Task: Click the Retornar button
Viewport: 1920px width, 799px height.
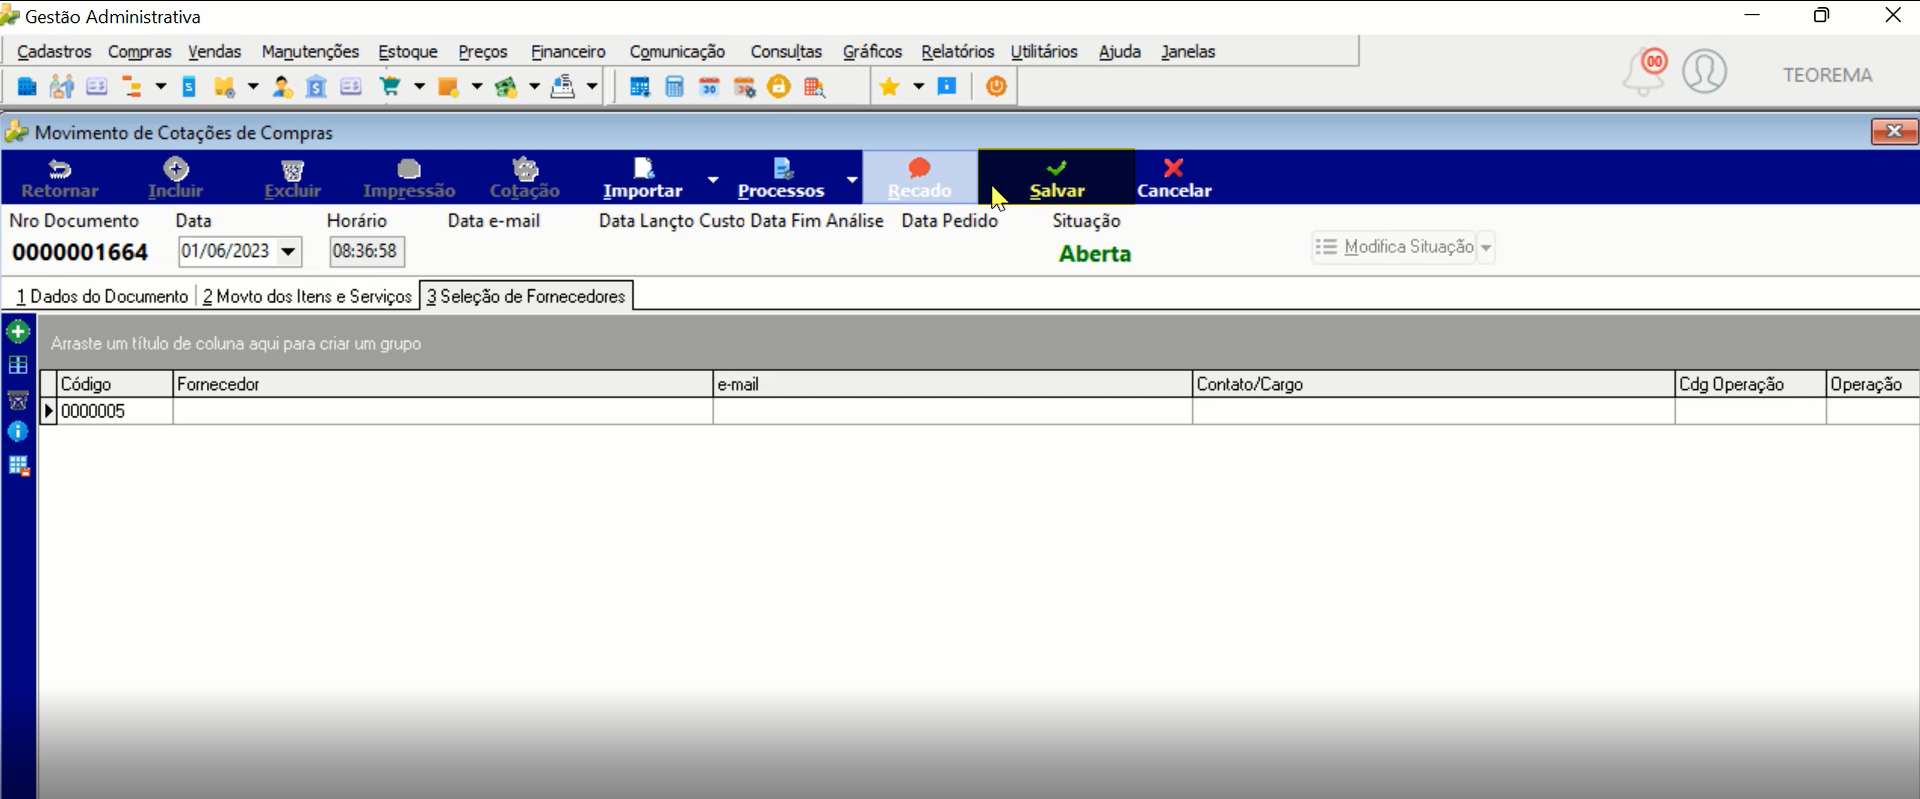Action: click(60, 177)
